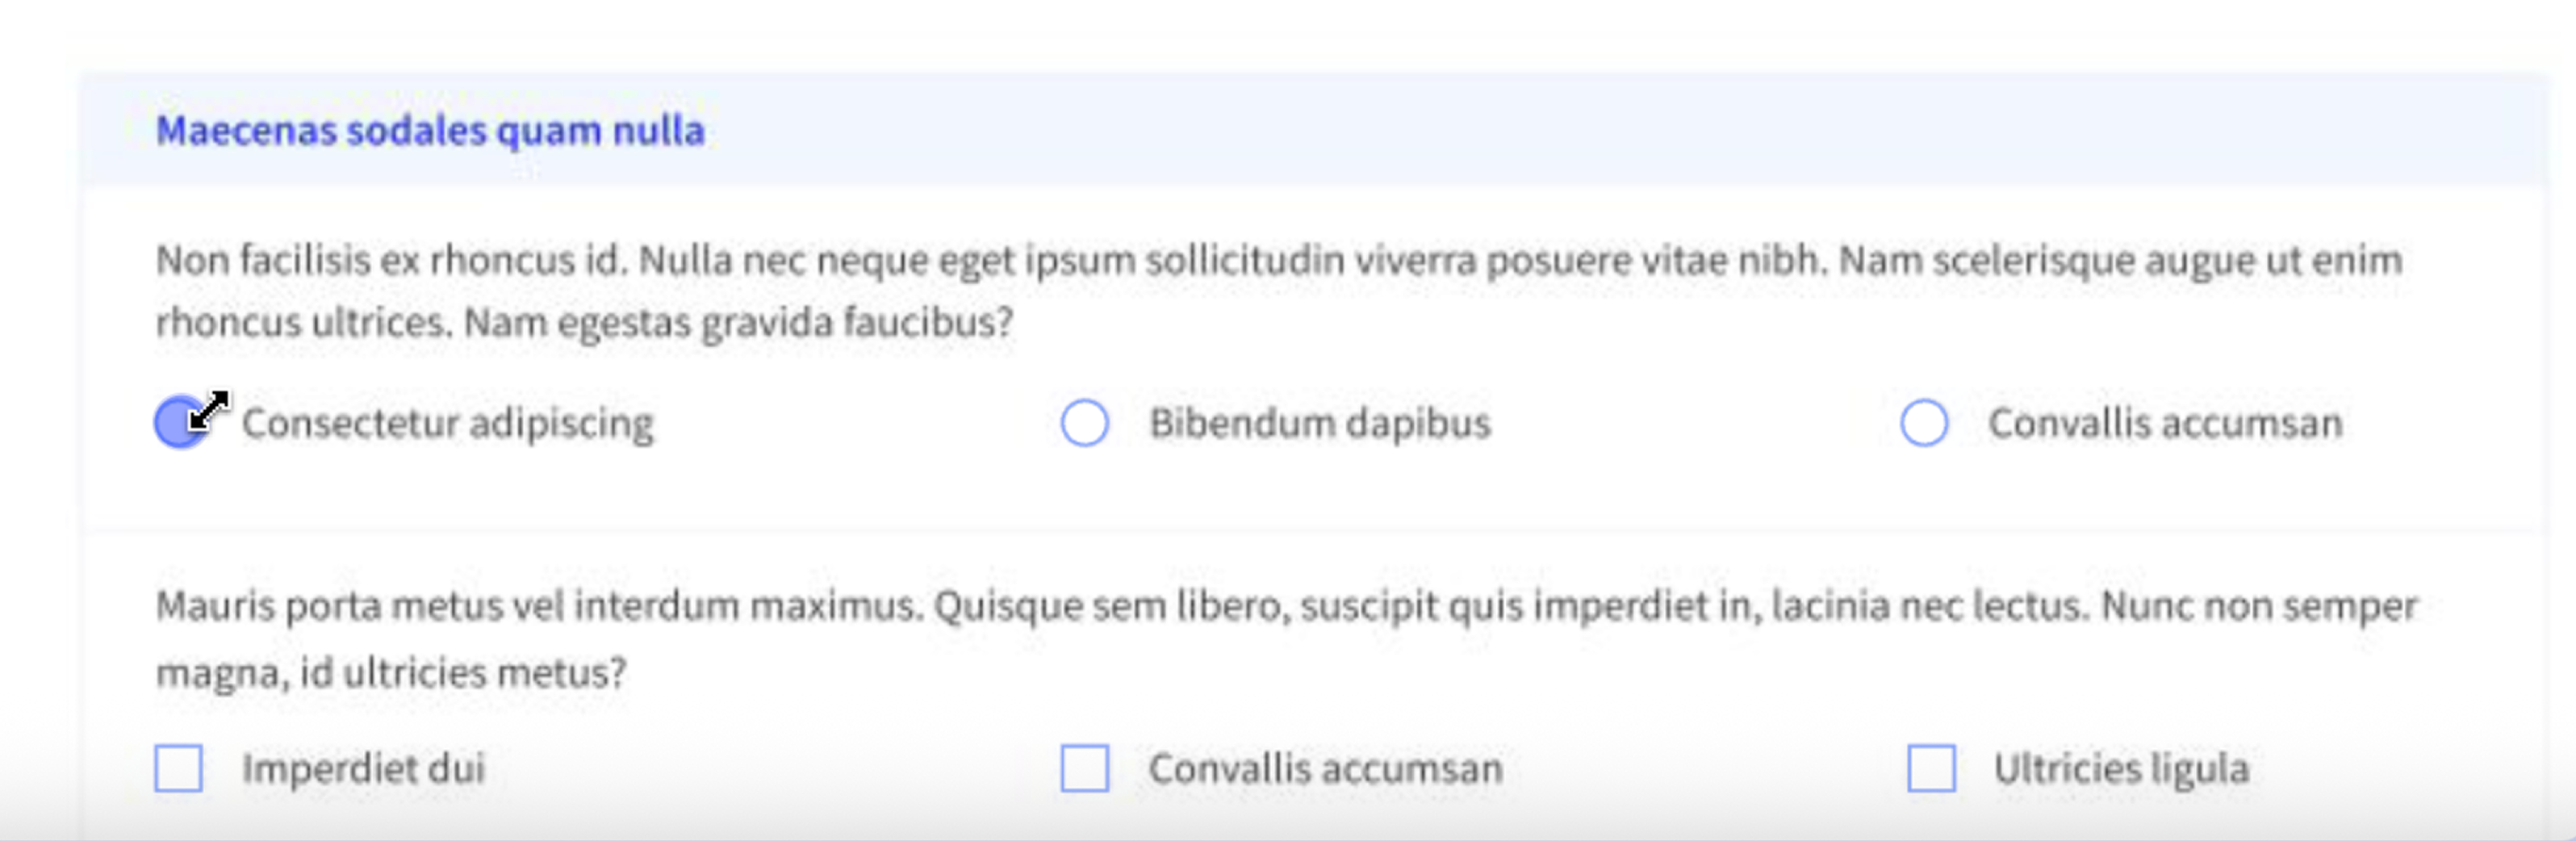Click the words magna, id ultricies metus
Viewport: 2576px width, 841px height.
(x=391, y=672)
